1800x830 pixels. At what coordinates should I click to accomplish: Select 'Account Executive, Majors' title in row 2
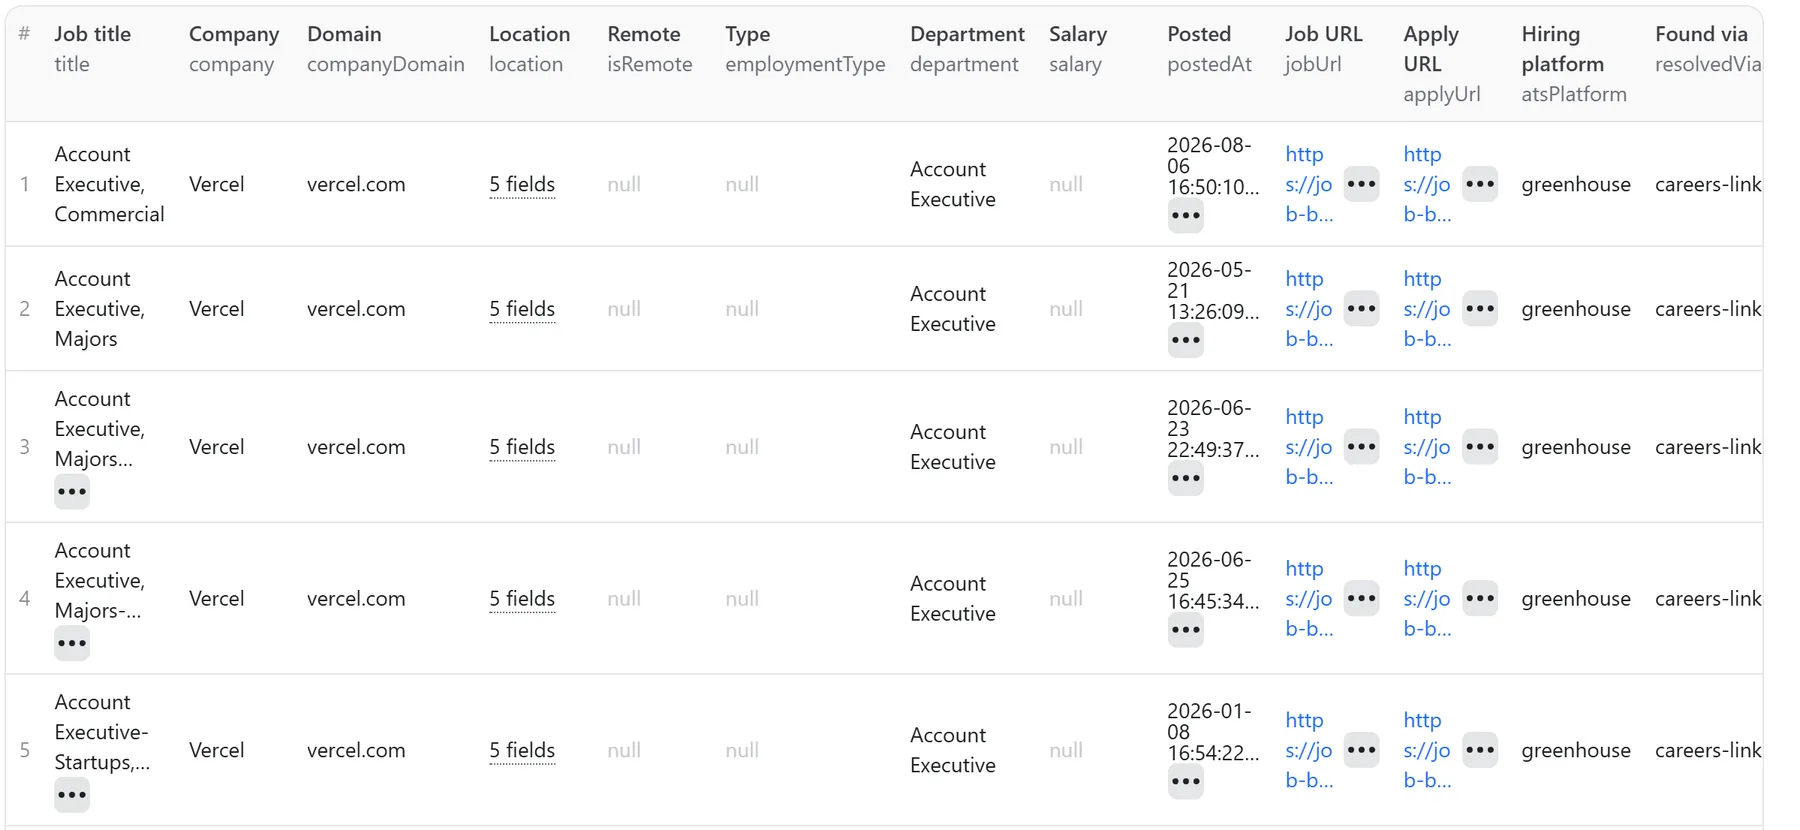[99, 309]
